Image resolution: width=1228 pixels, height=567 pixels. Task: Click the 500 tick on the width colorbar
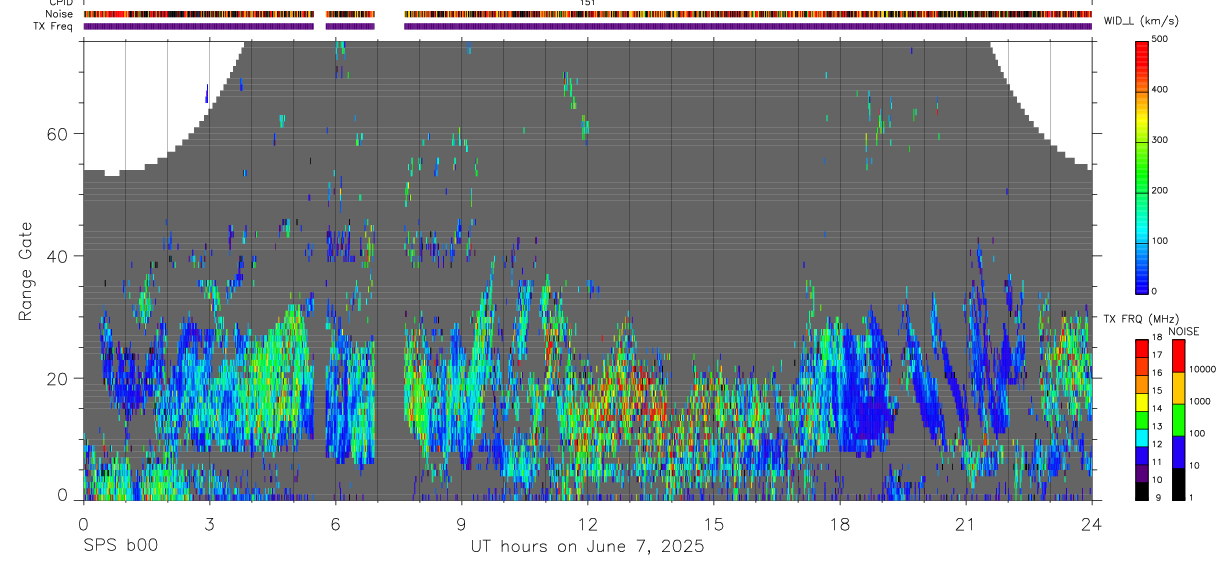tap(1159, 39)
